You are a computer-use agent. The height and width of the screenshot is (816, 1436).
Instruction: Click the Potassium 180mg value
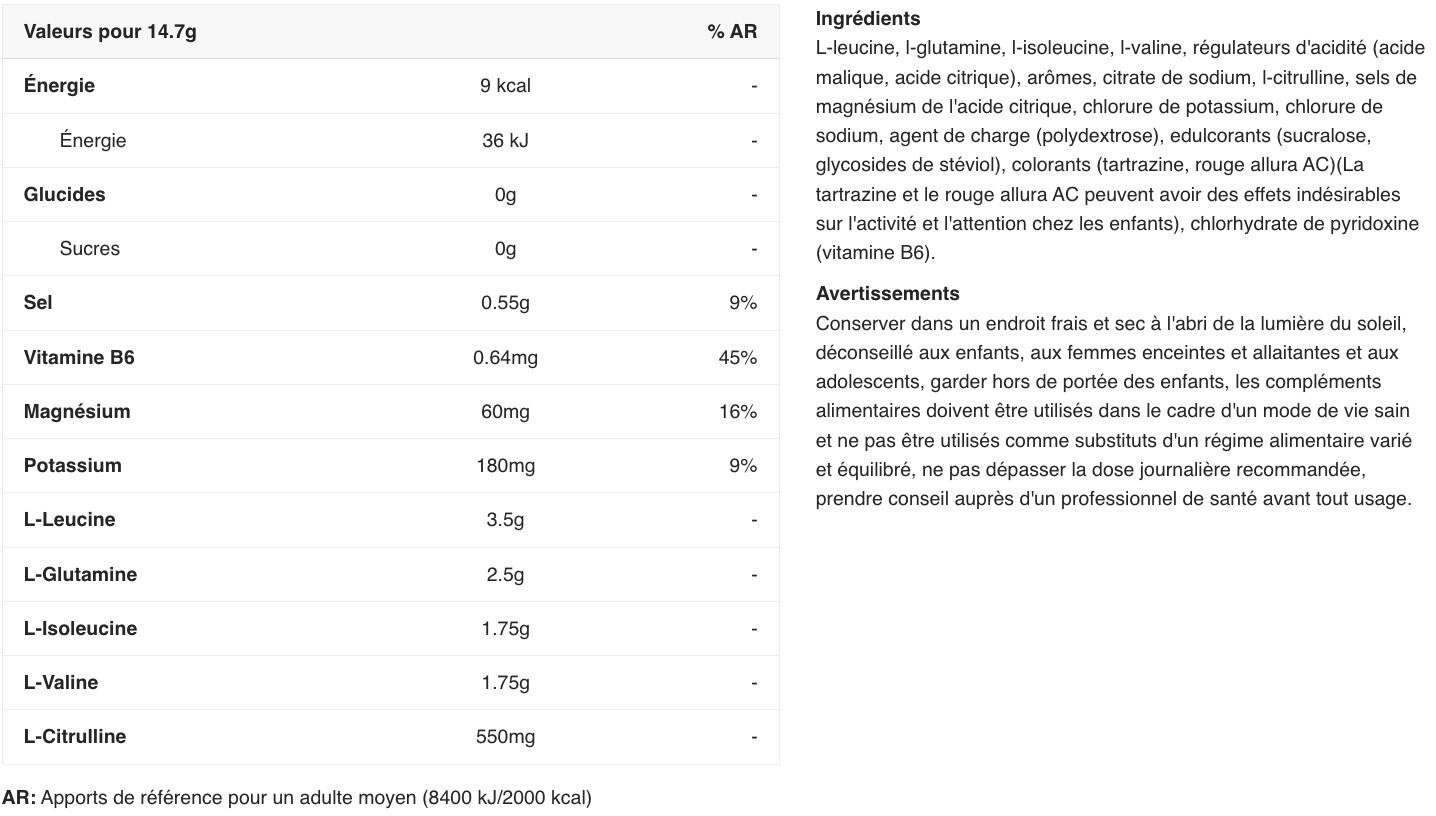pyautogui.click(x=505, y=466)
